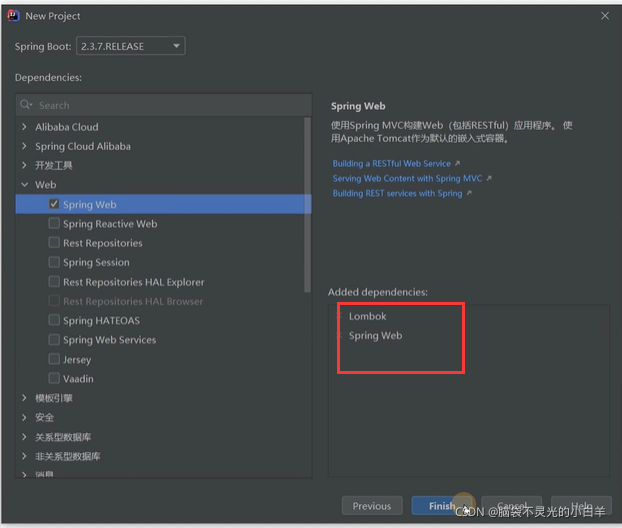Remove Spring Web from added dependencies
The width and height of the screenshot is (622, 528).
340,336
